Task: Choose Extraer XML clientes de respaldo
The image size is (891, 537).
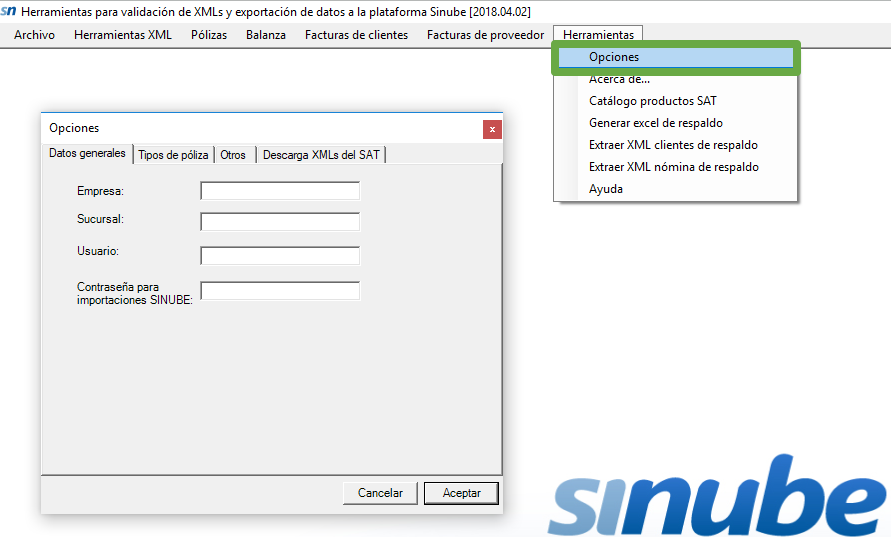Action: coord(673,145)
